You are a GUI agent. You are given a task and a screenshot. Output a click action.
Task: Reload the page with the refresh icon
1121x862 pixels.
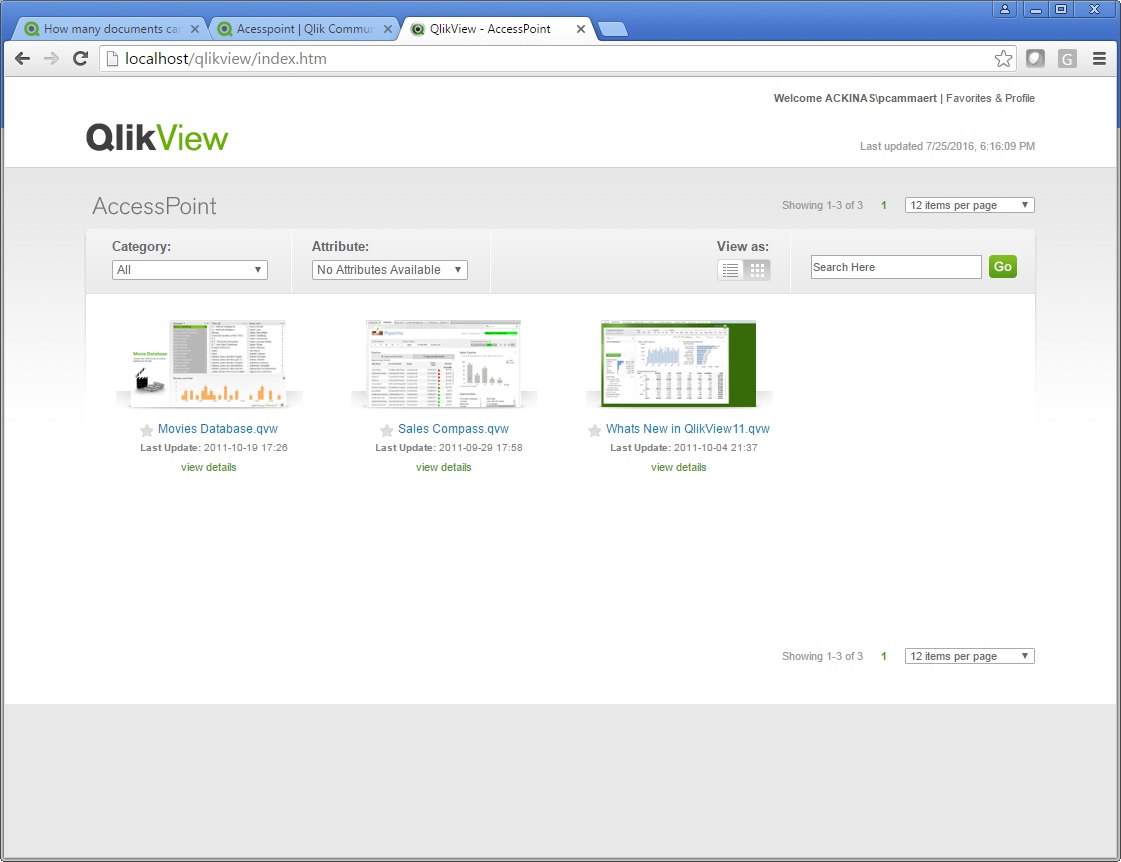(x=81, y=59)
